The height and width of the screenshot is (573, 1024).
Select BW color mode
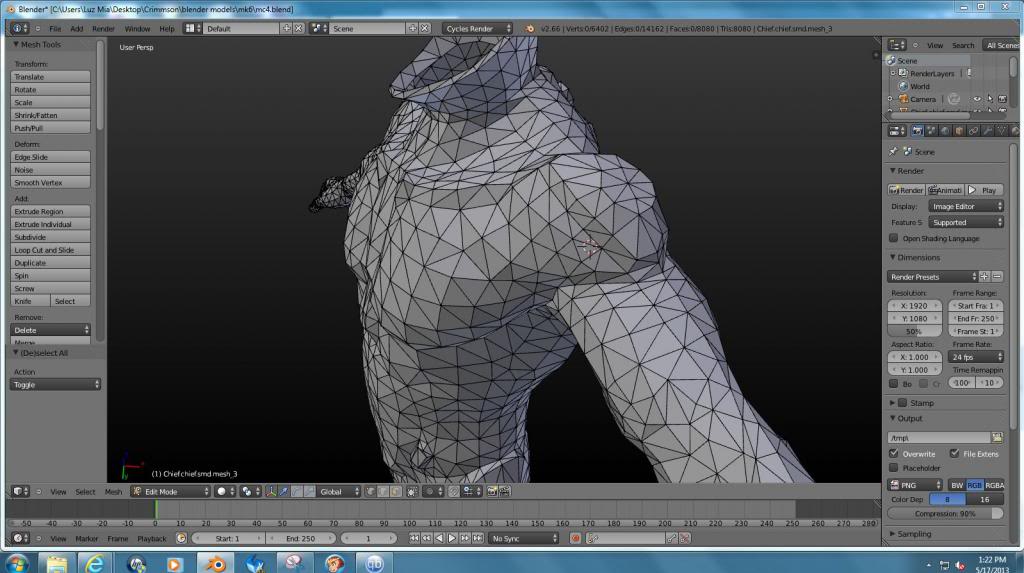[x=957, y=485]
